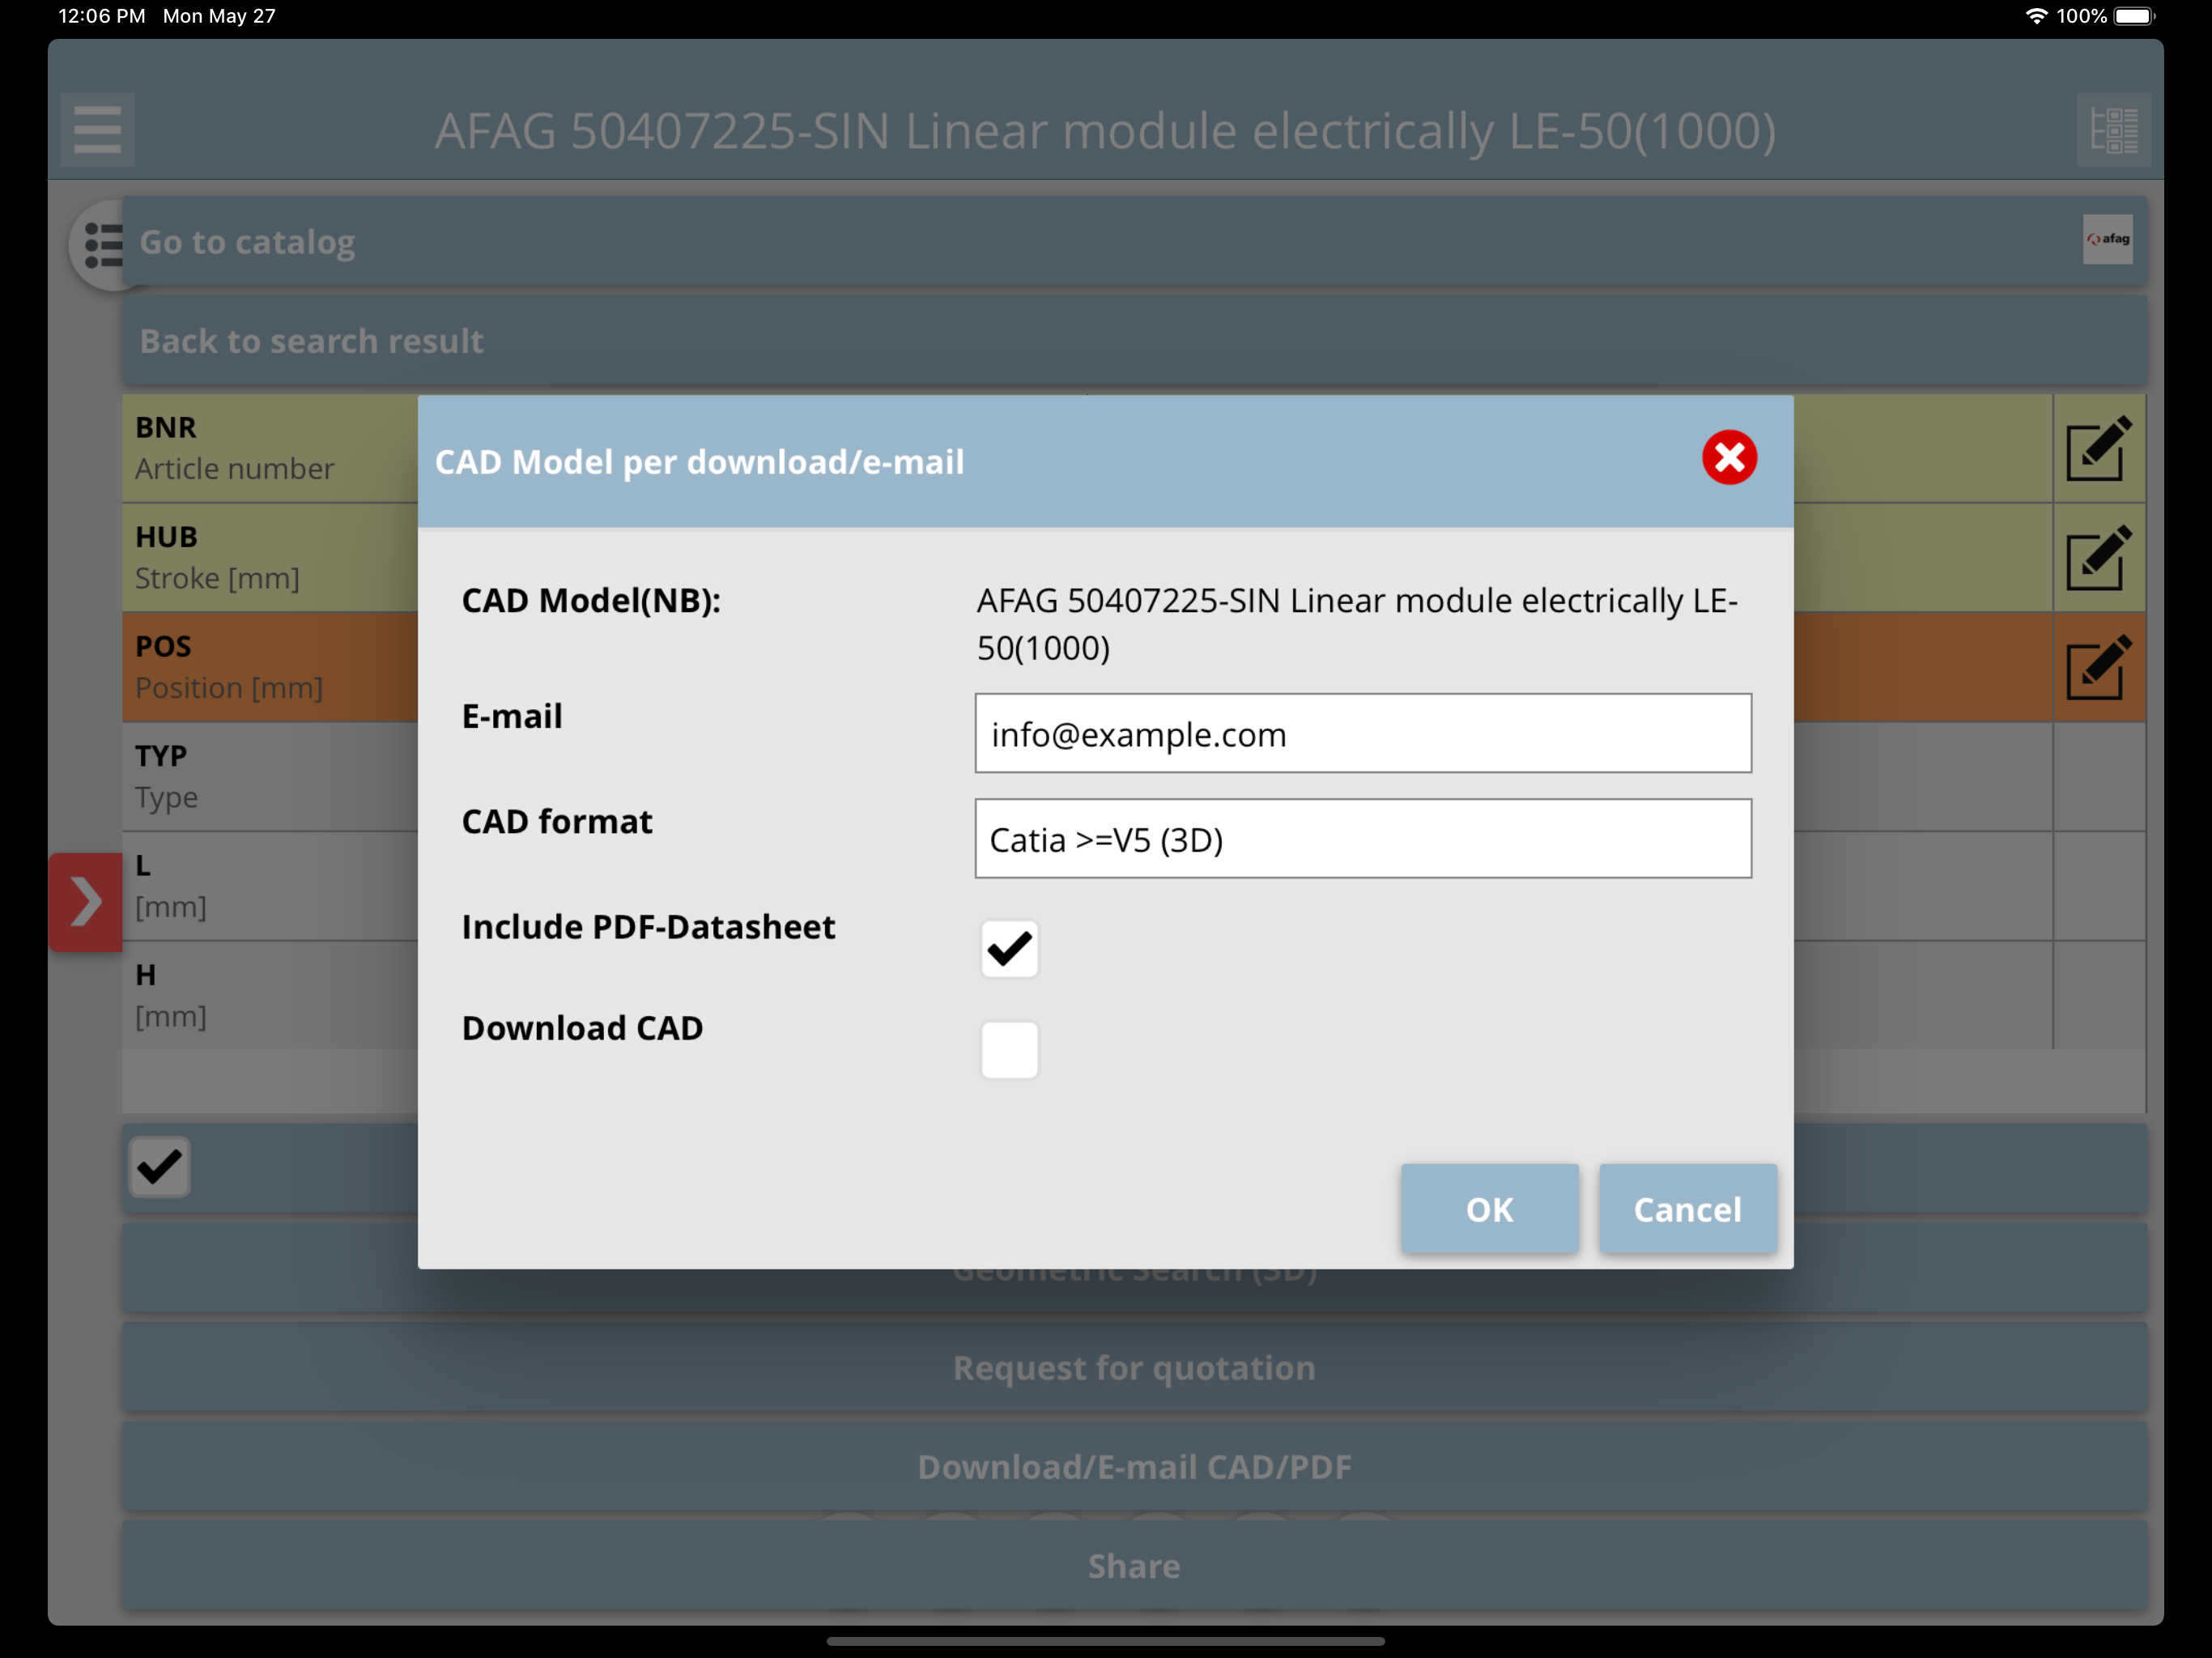Open Download/E-mail CAD/PDF
The width and height of the screenshot is (2212, 1658).
click(x=1134, y=1467)
